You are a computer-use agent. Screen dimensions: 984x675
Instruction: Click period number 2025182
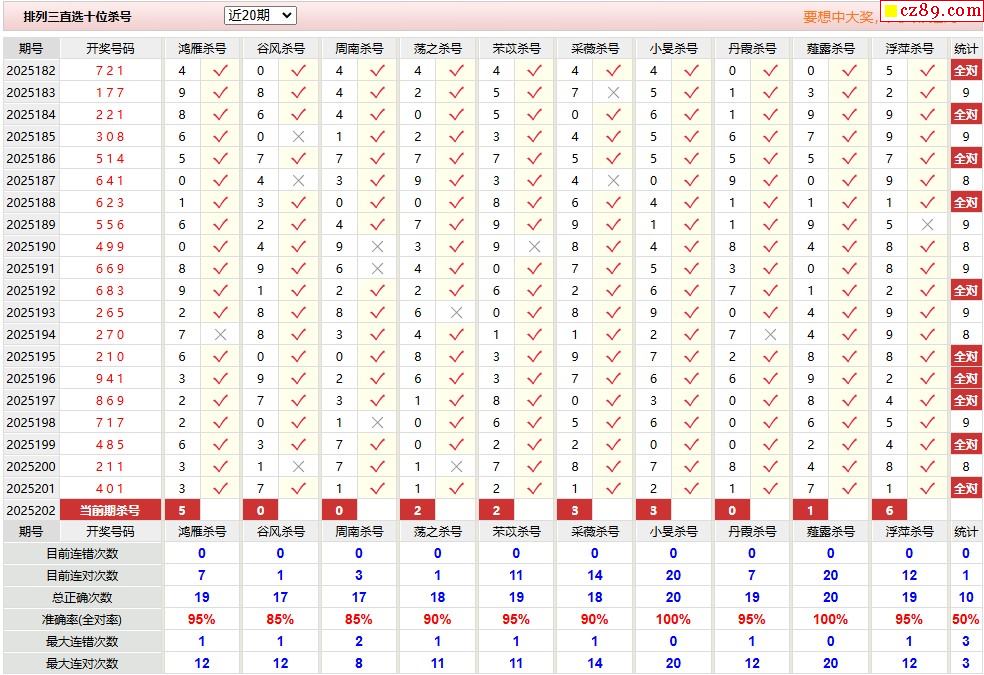tap(31, 71)
